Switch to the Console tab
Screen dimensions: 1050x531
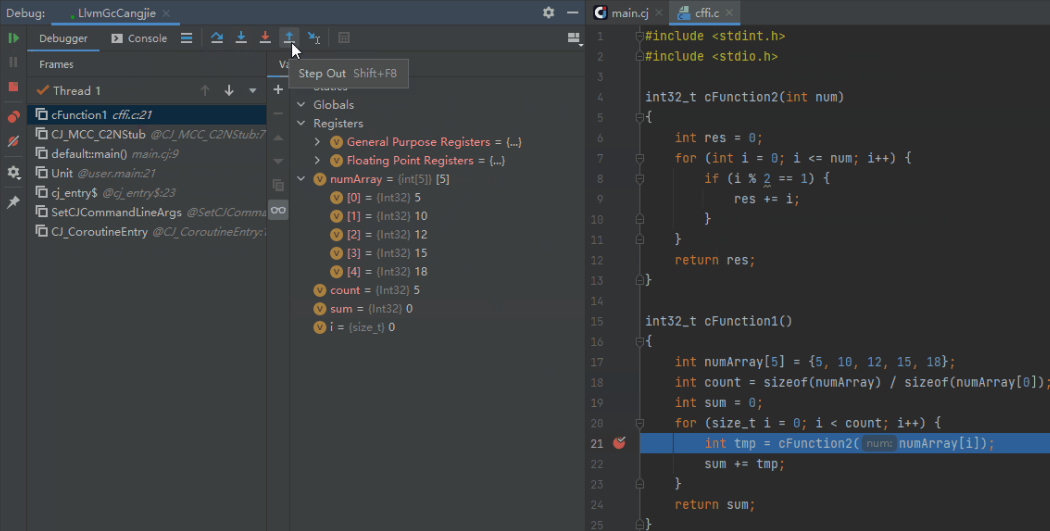pos(139,38)
